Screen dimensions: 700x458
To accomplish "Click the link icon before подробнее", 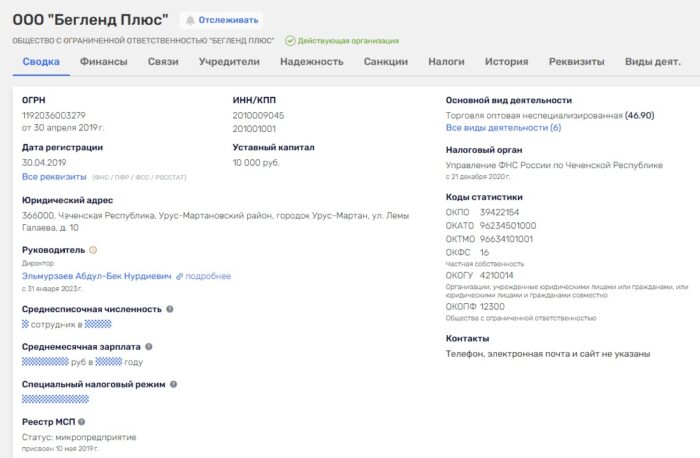I will tap(180, 276).
